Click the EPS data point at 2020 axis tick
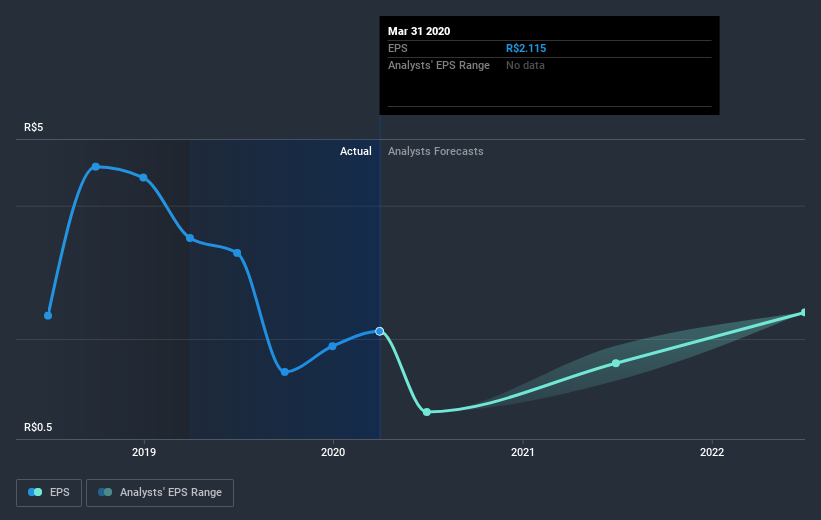 point(332,346)
